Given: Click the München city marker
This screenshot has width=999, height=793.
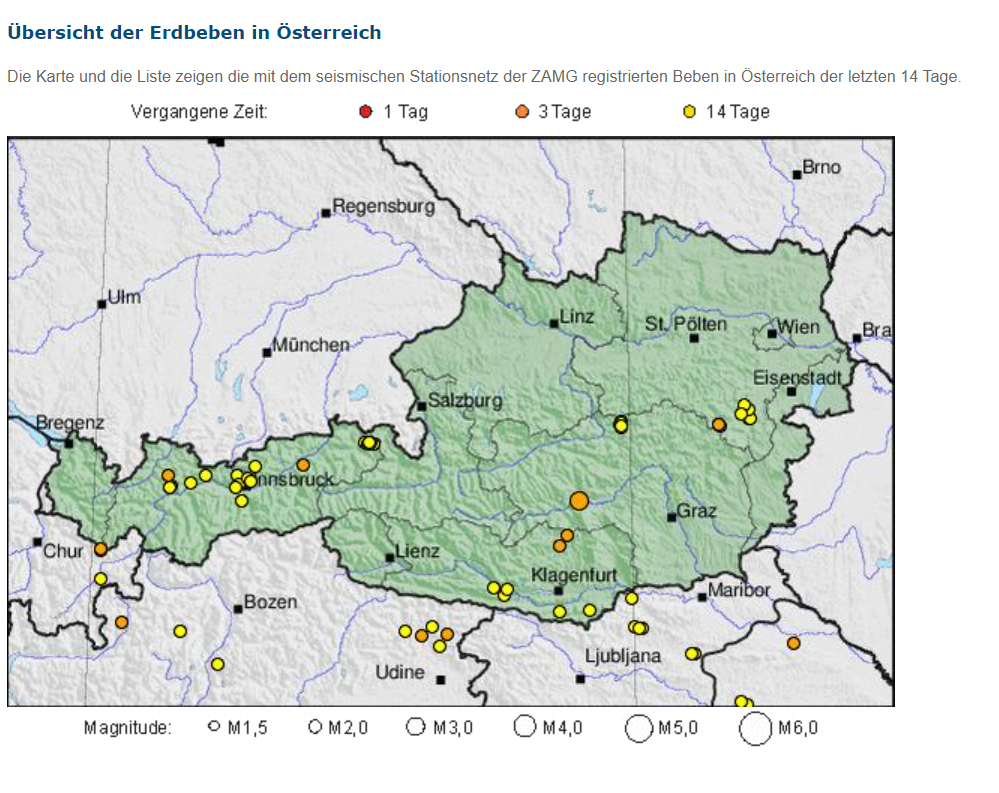Looking at the screenshot, I should (267, 352).
